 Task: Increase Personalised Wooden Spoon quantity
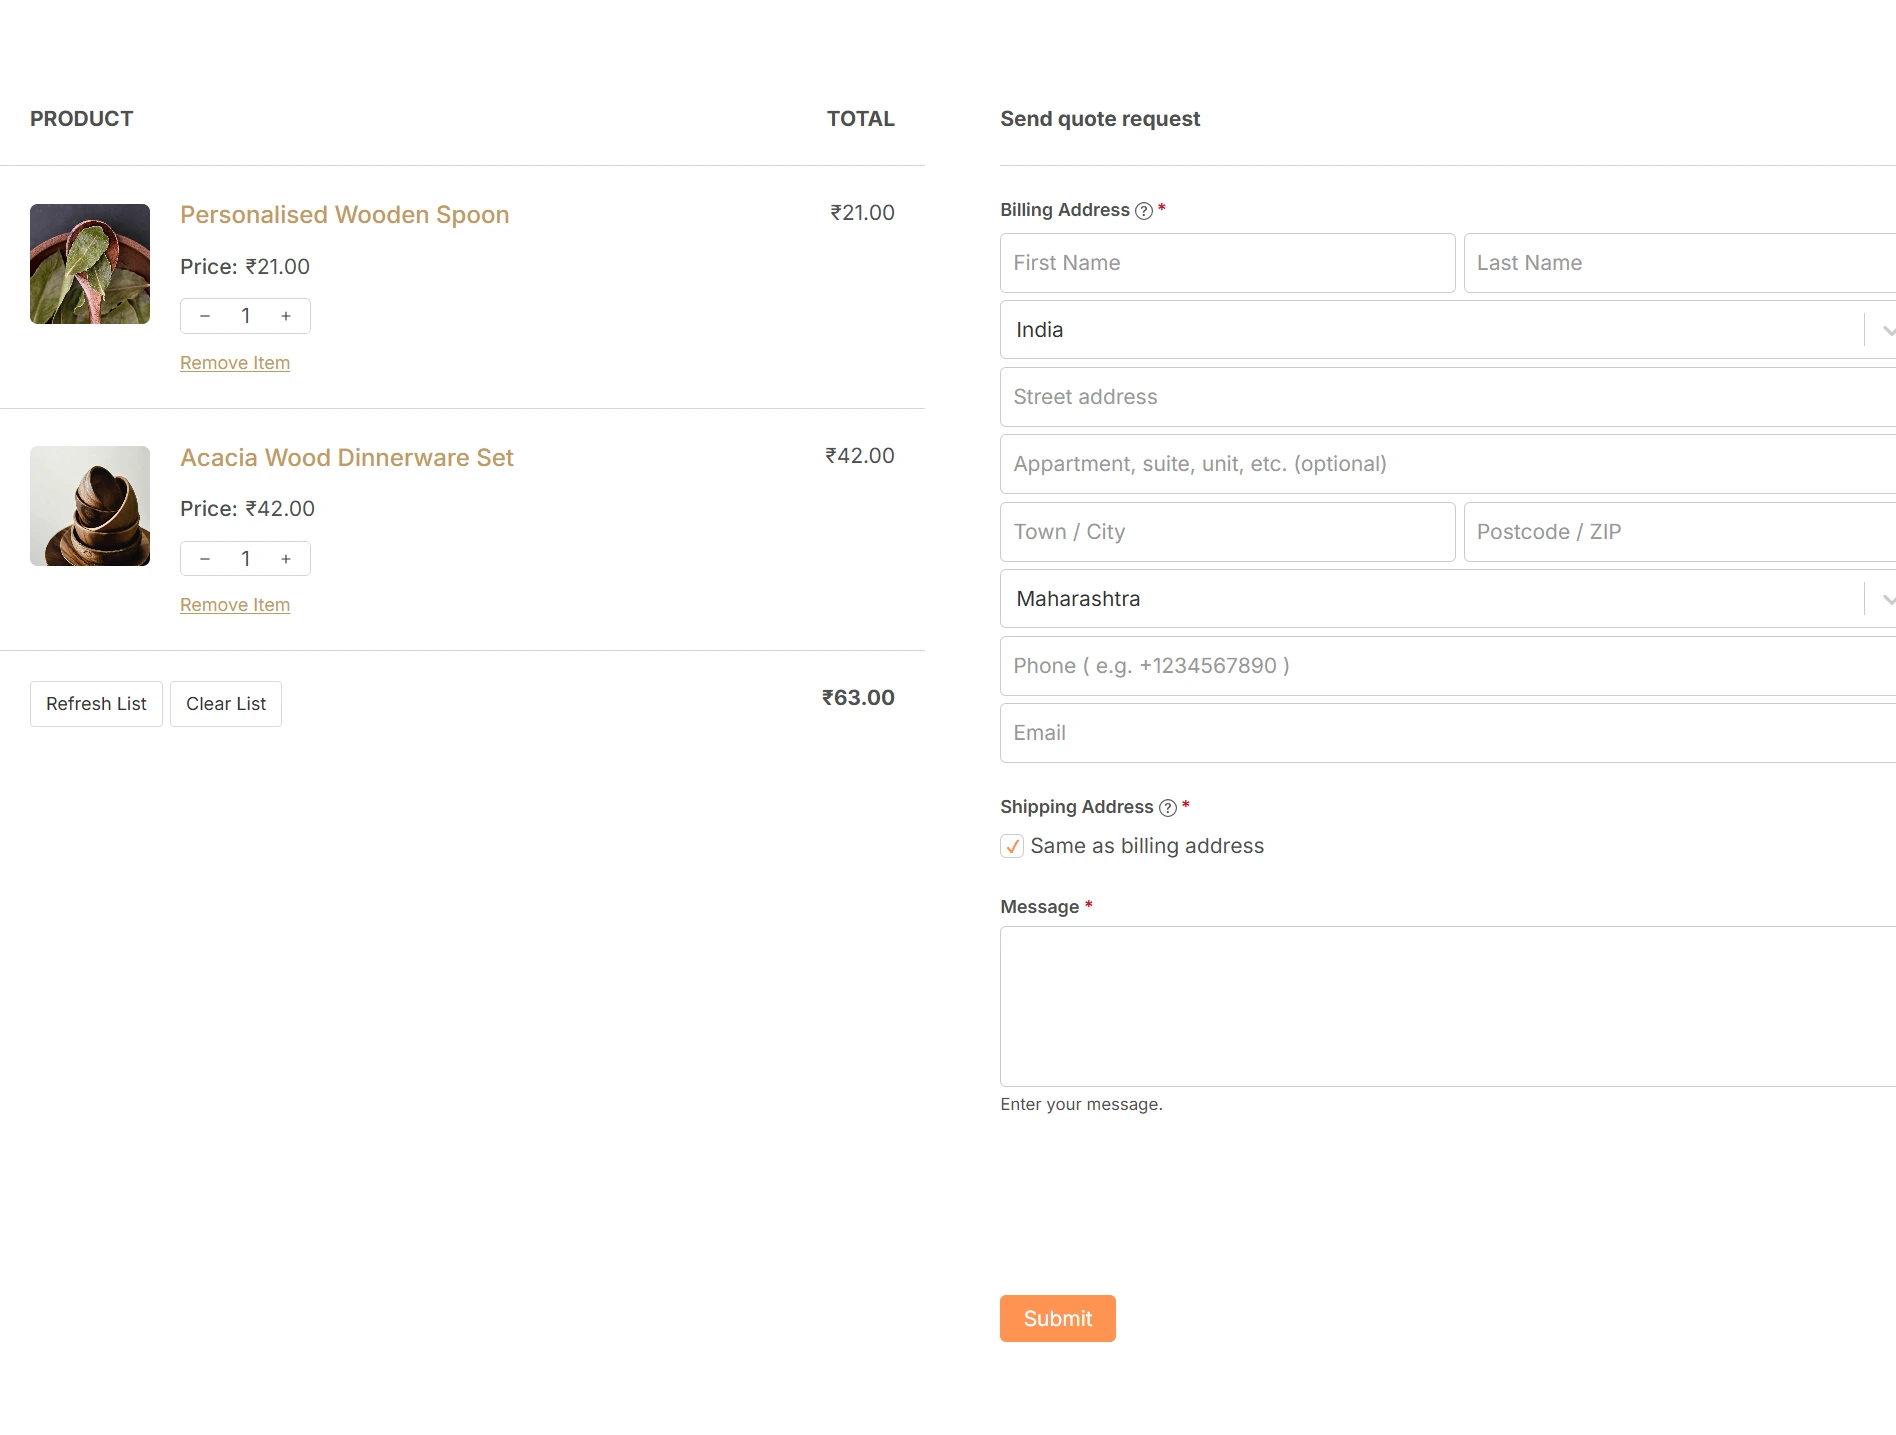coord(286,316)
